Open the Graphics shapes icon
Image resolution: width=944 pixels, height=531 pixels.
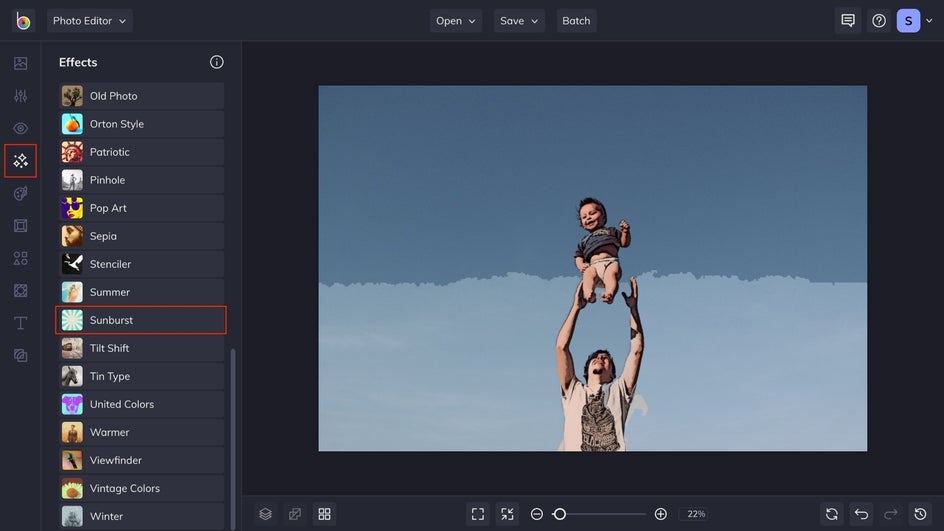[x=20, y=258]
